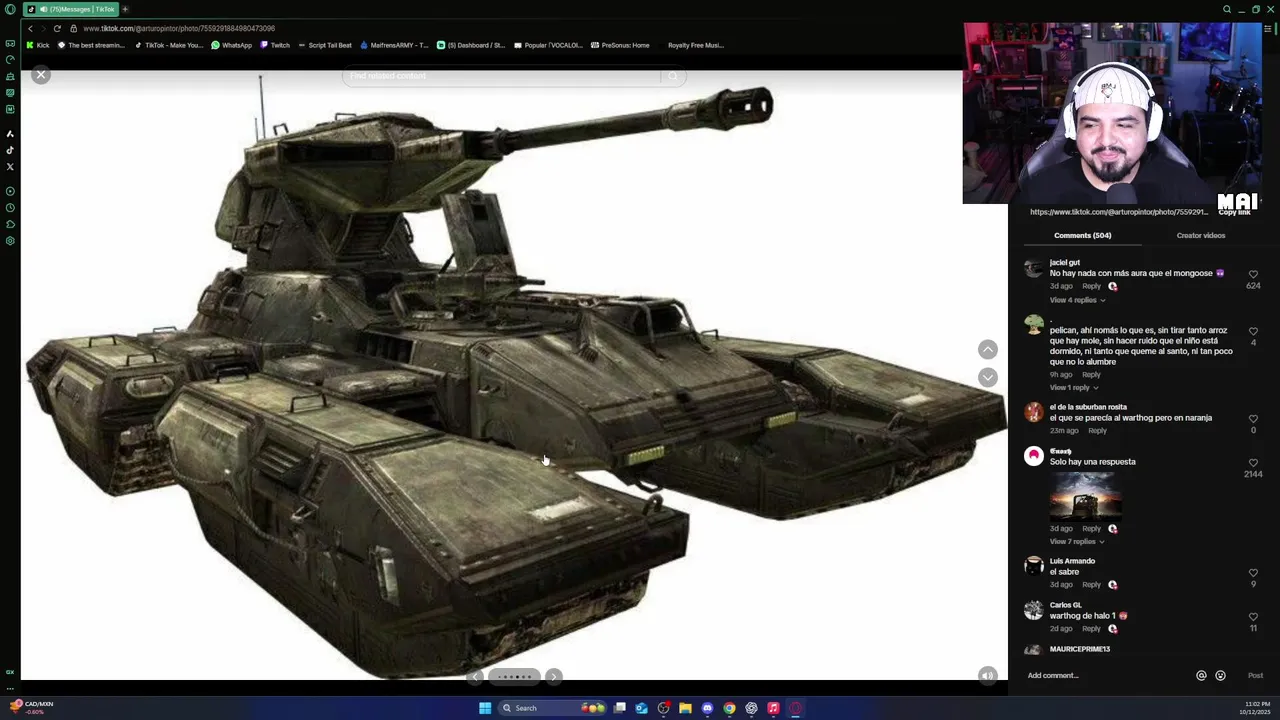
Task: Expand 'View 4 replies' under jaciel gut
Action: pos(1077,300)
